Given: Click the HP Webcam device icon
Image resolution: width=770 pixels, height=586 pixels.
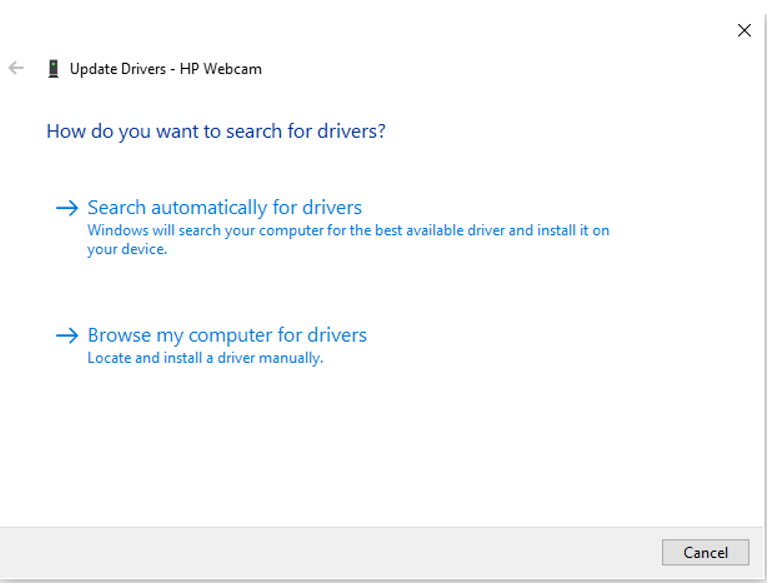Looking at the screenshot, I should tap(53, 69).
